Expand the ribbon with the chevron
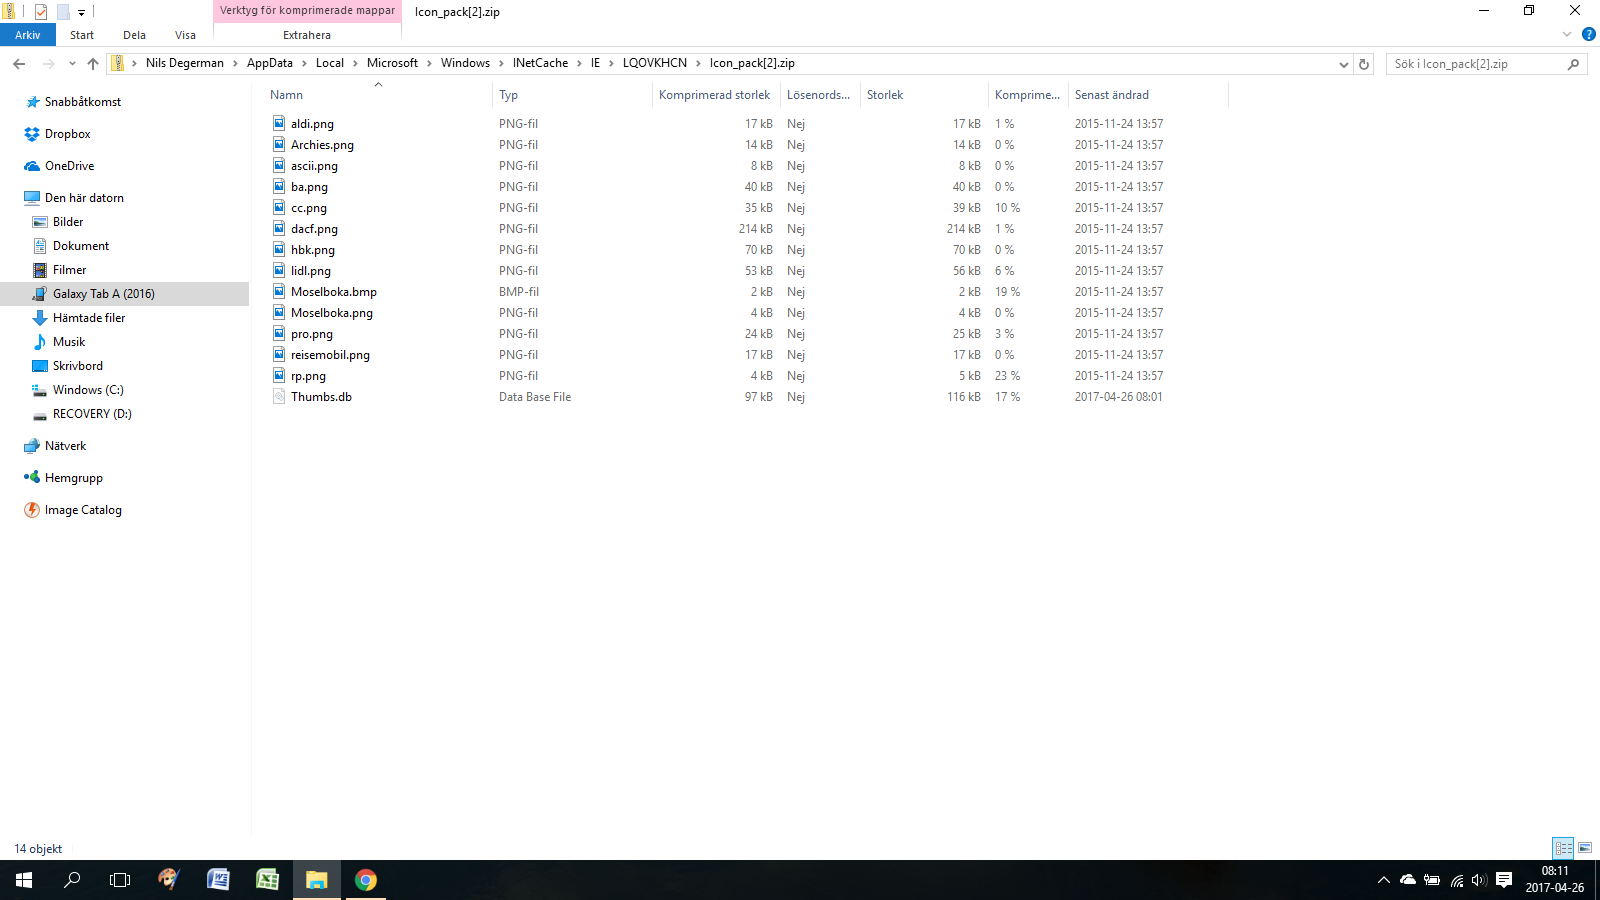The width and height of the screenshot is (1600, 900). click(x=1567, y=34)
